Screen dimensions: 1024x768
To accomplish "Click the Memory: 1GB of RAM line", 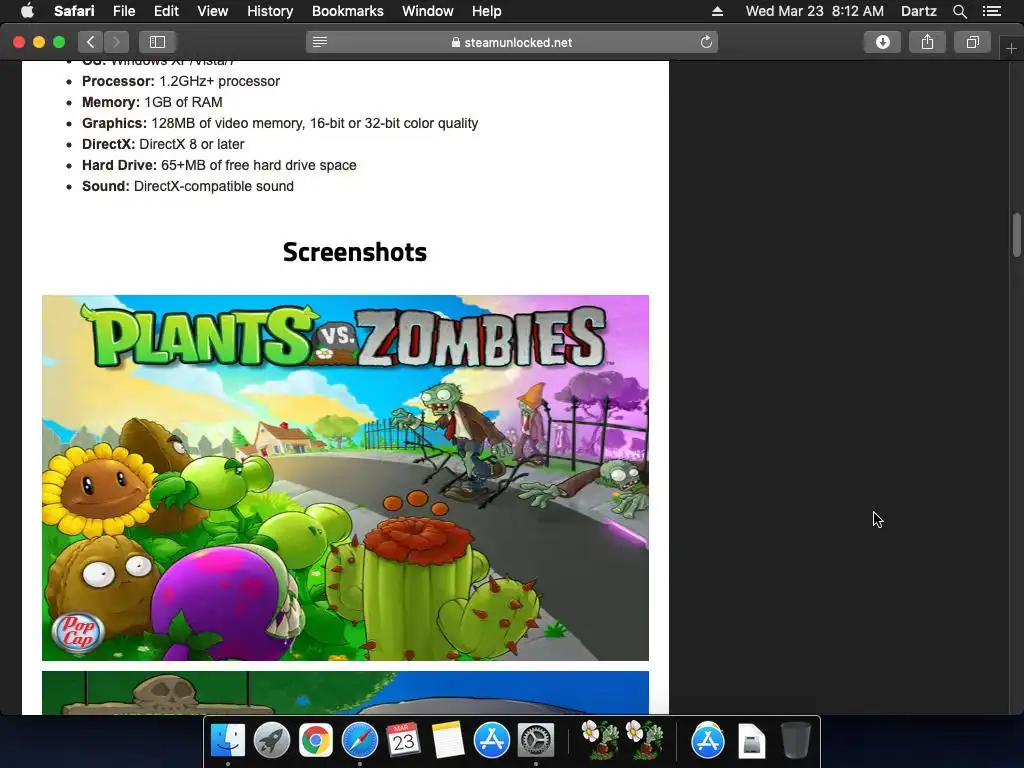I will tap(152, 102).
